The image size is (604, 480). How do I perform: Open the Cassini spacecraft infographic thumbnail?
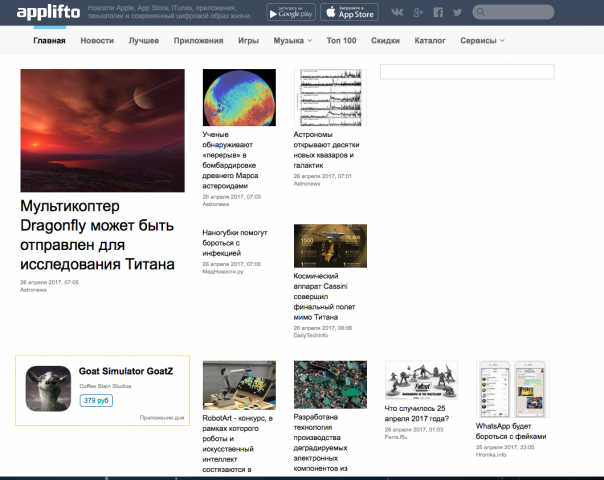(x=330, y=246)
